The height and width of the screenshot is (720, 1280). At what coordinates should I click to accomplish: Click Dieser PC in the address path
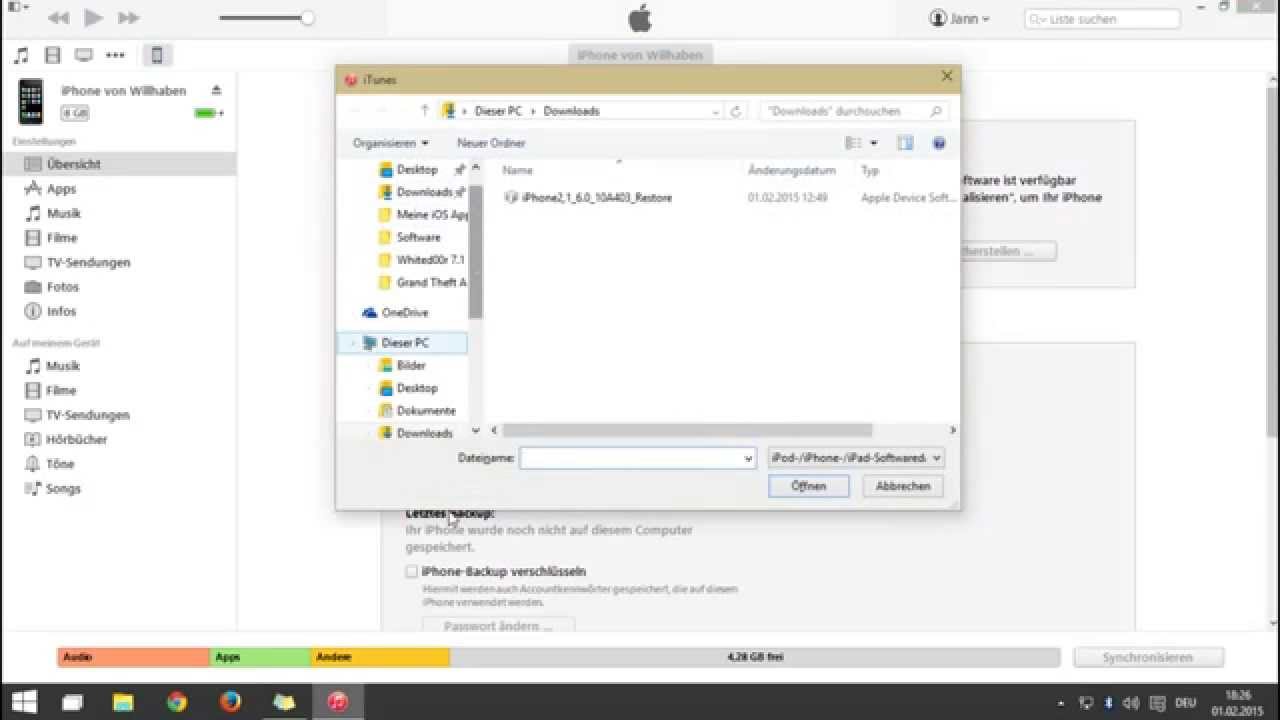coord(499,111)
